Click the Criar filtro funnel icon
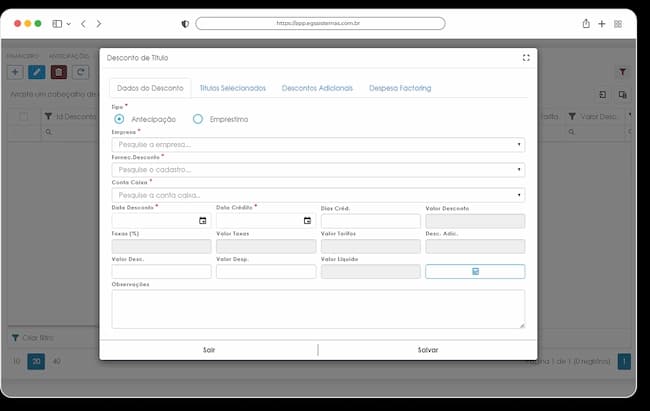The width and height of the screenshot is (650, 411). coord(15,338)
